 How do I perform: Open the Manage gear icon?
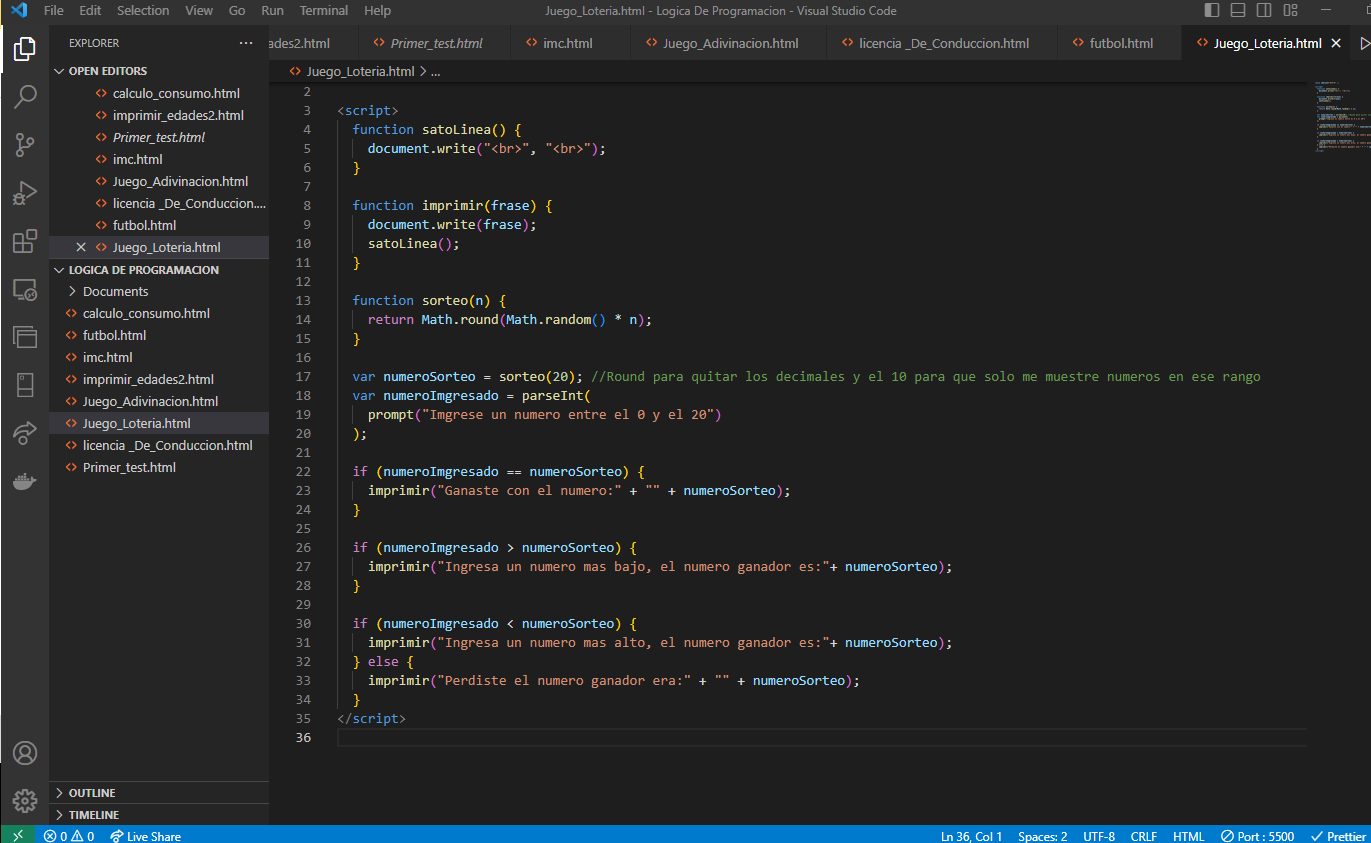click(x=25, y=801)
